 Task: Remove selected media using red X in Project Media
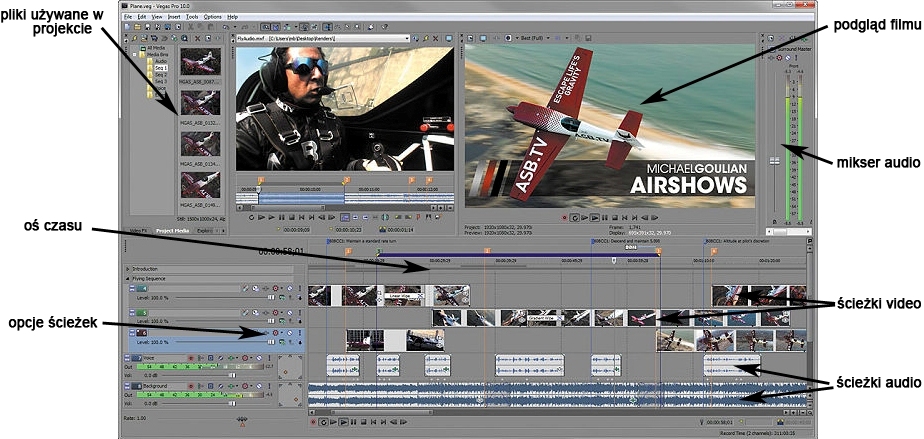point(197,38)
